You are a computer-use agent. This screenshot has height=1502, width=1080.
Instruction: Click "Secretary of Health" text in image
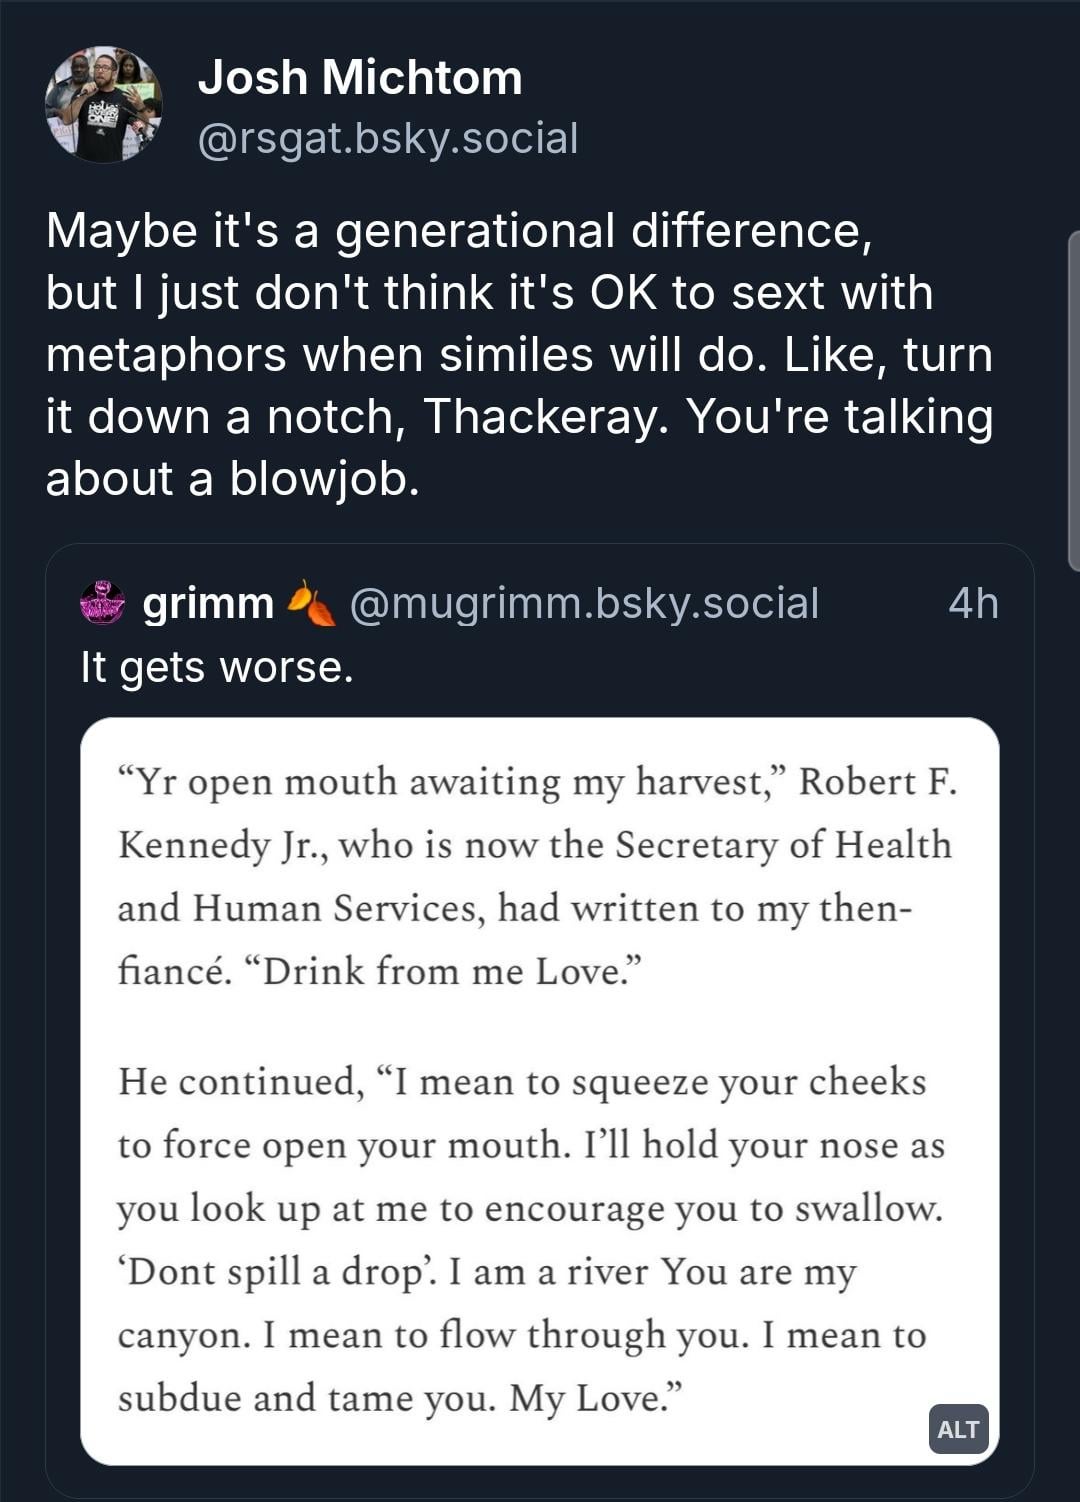[783, 845]
